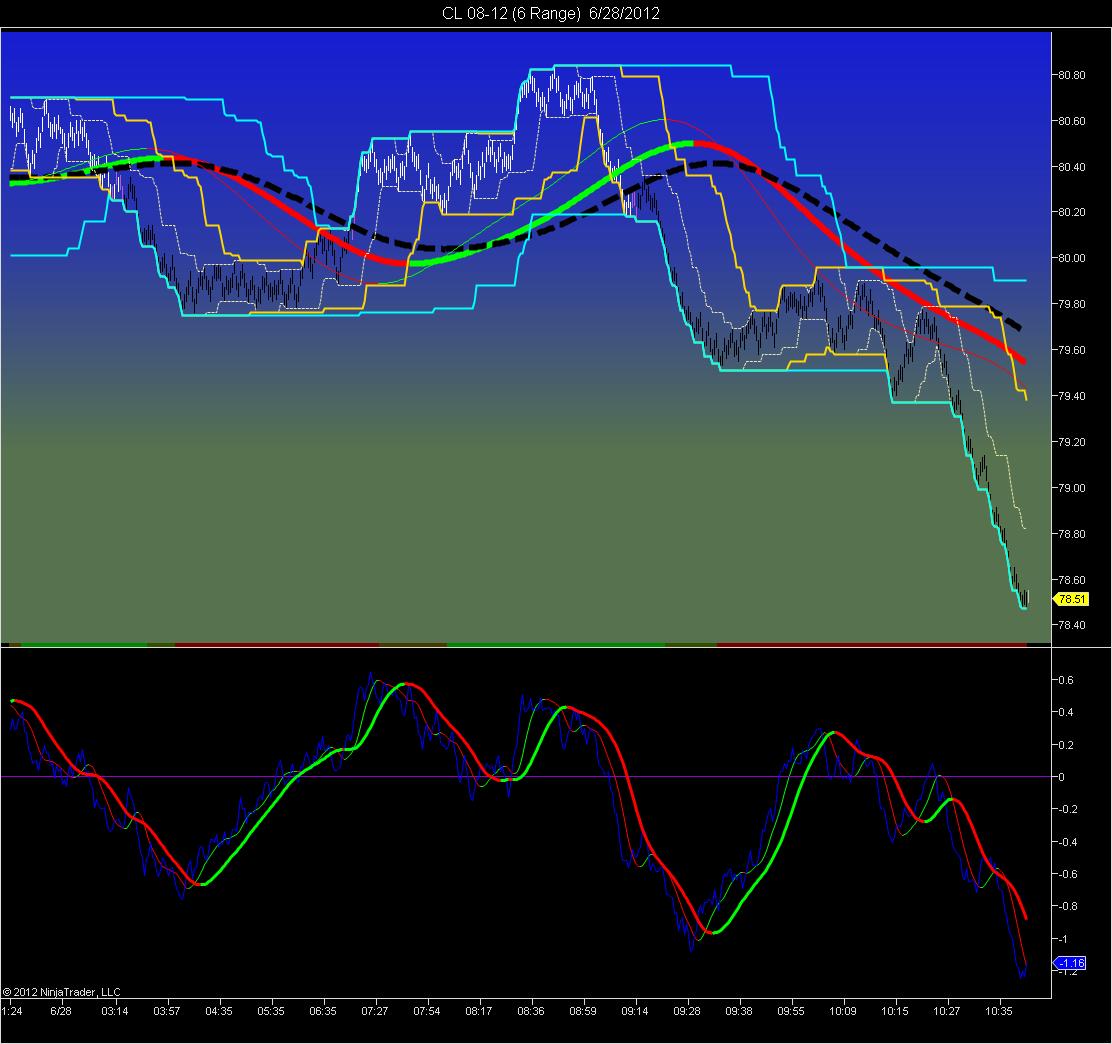Click the 10:09 time axis label
This screenshot has width=1112, height=1044.
click(x=843, y=1011)
